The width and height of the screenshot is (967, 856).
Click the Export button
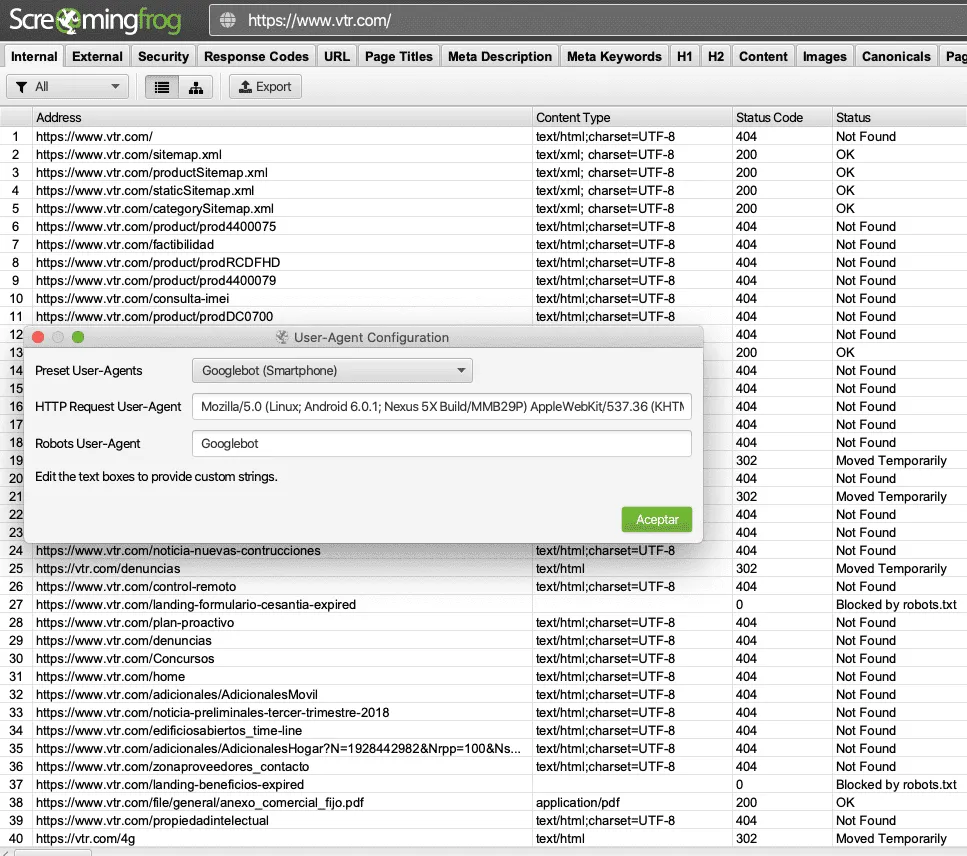(x=265, y=87)
